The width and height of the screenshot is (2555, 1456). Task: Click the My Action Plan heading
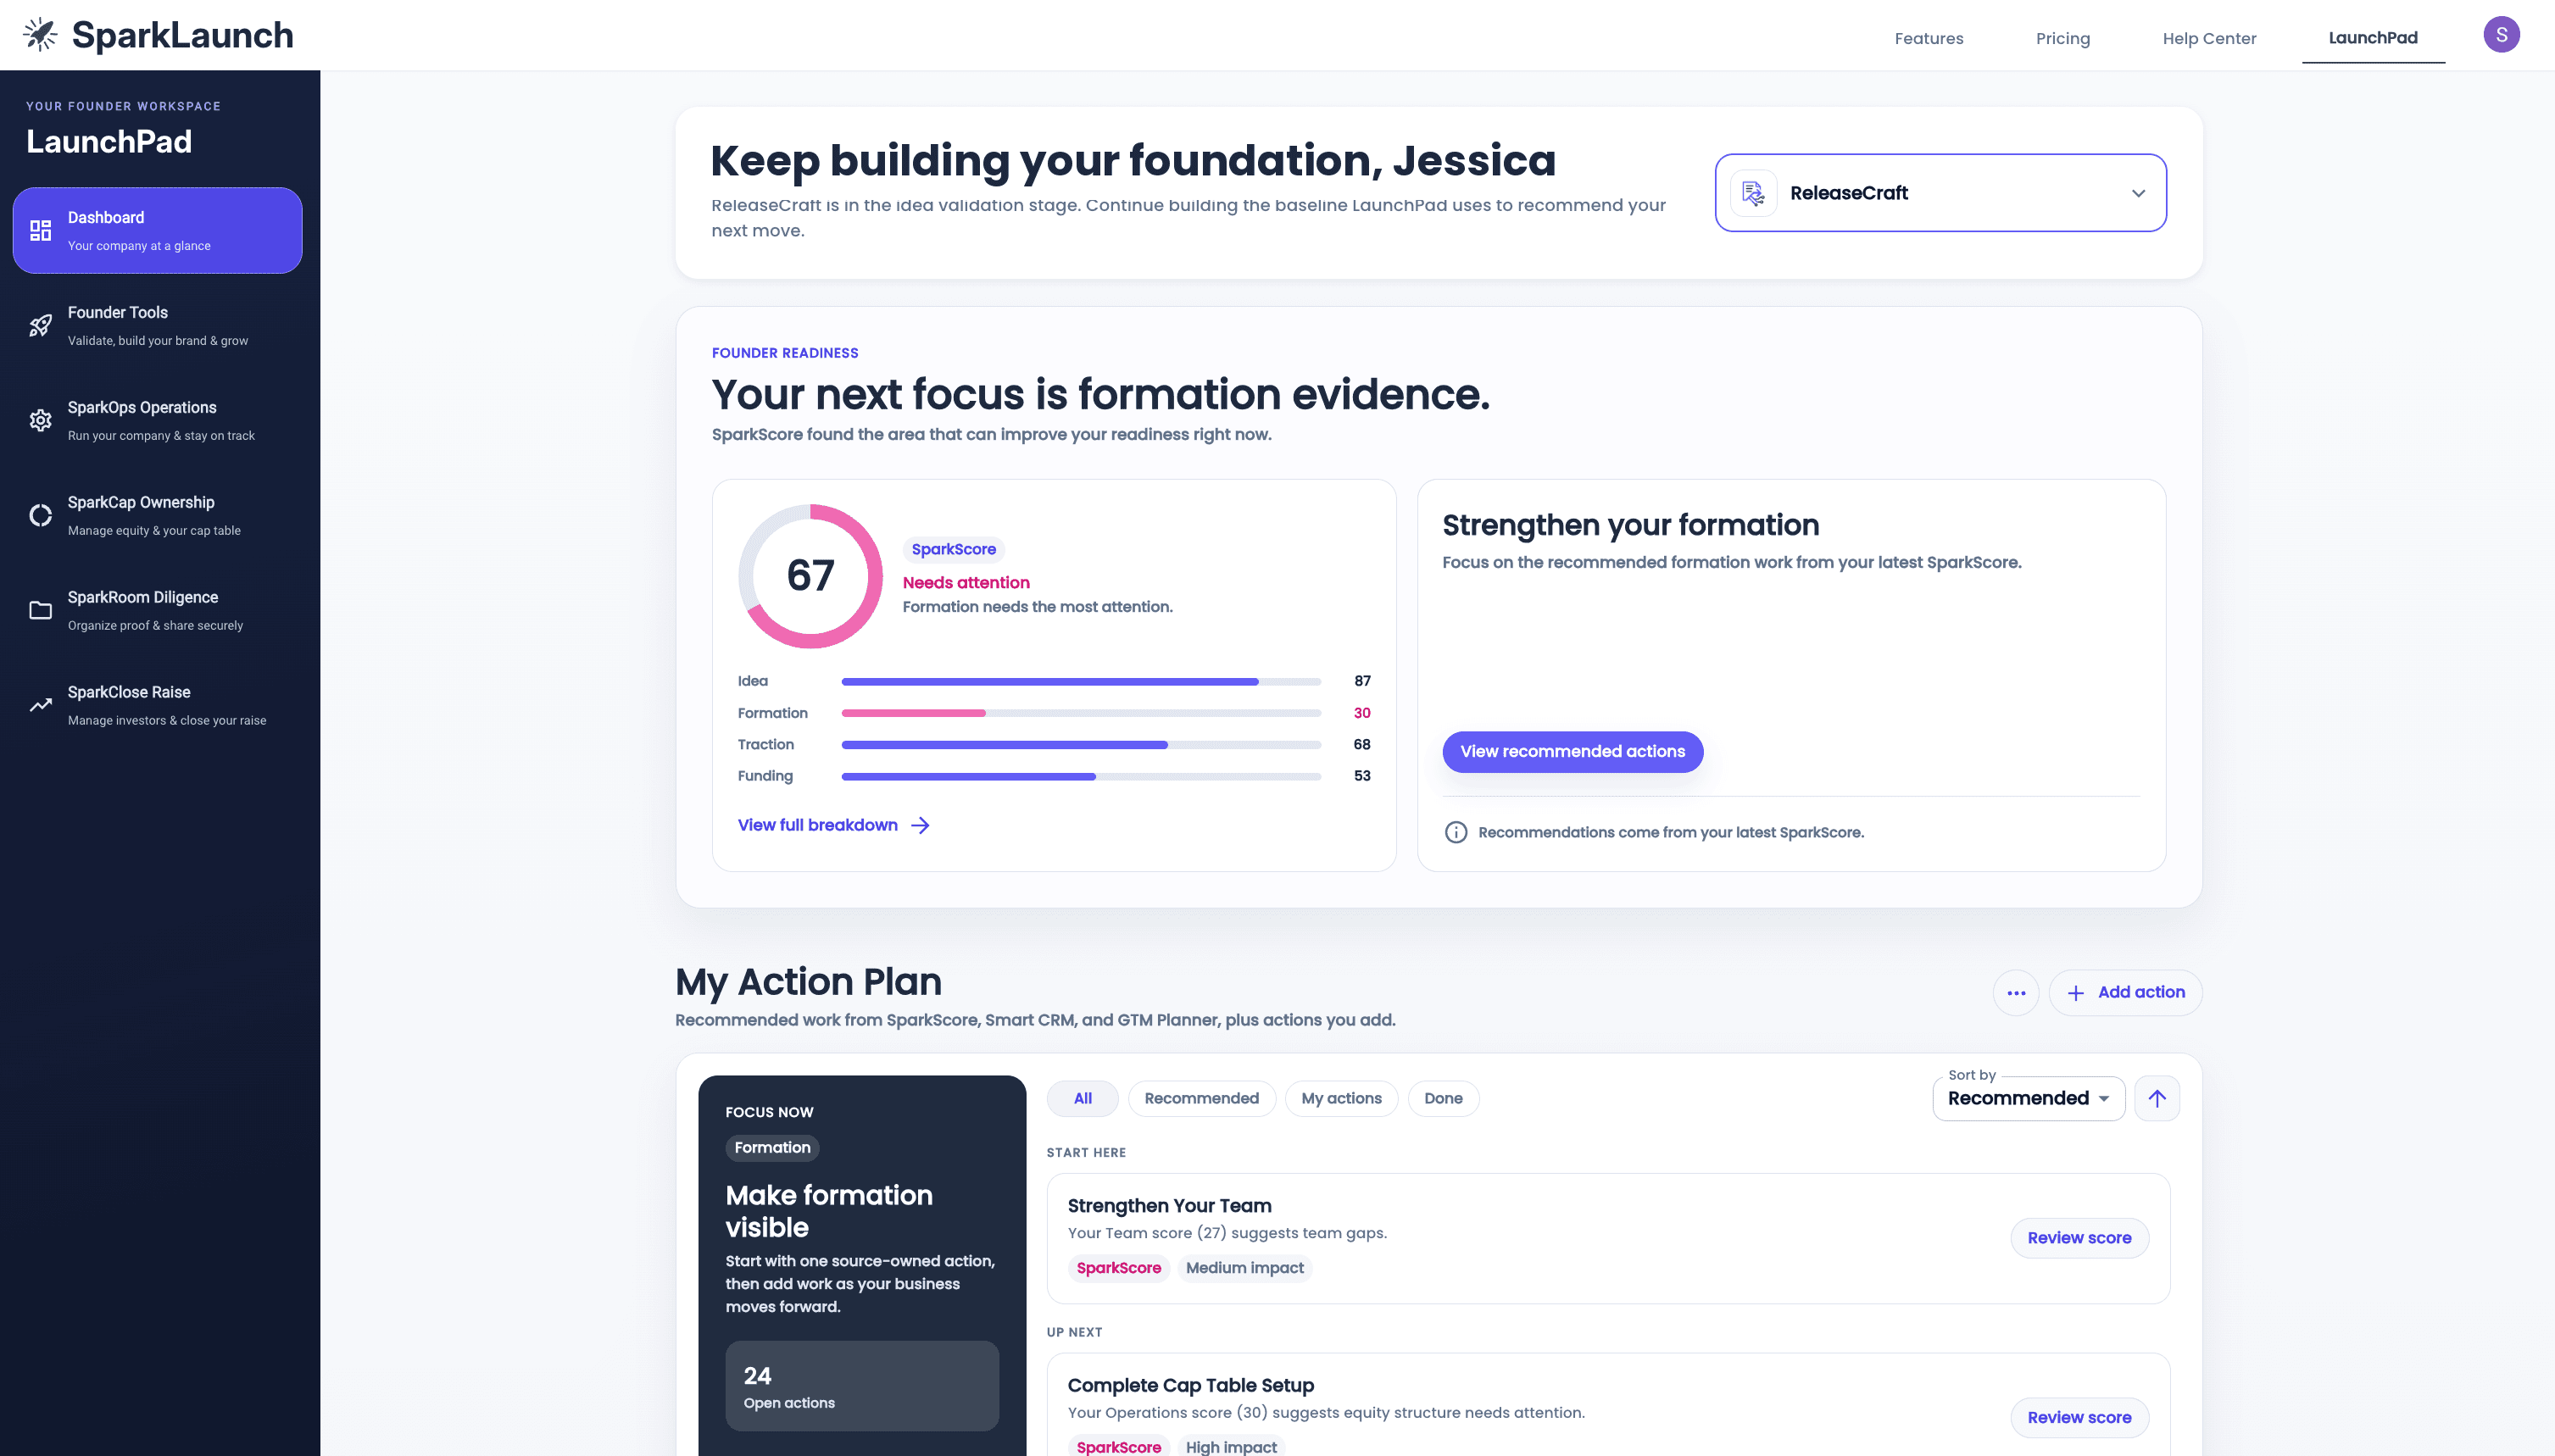tap(808, 983)
